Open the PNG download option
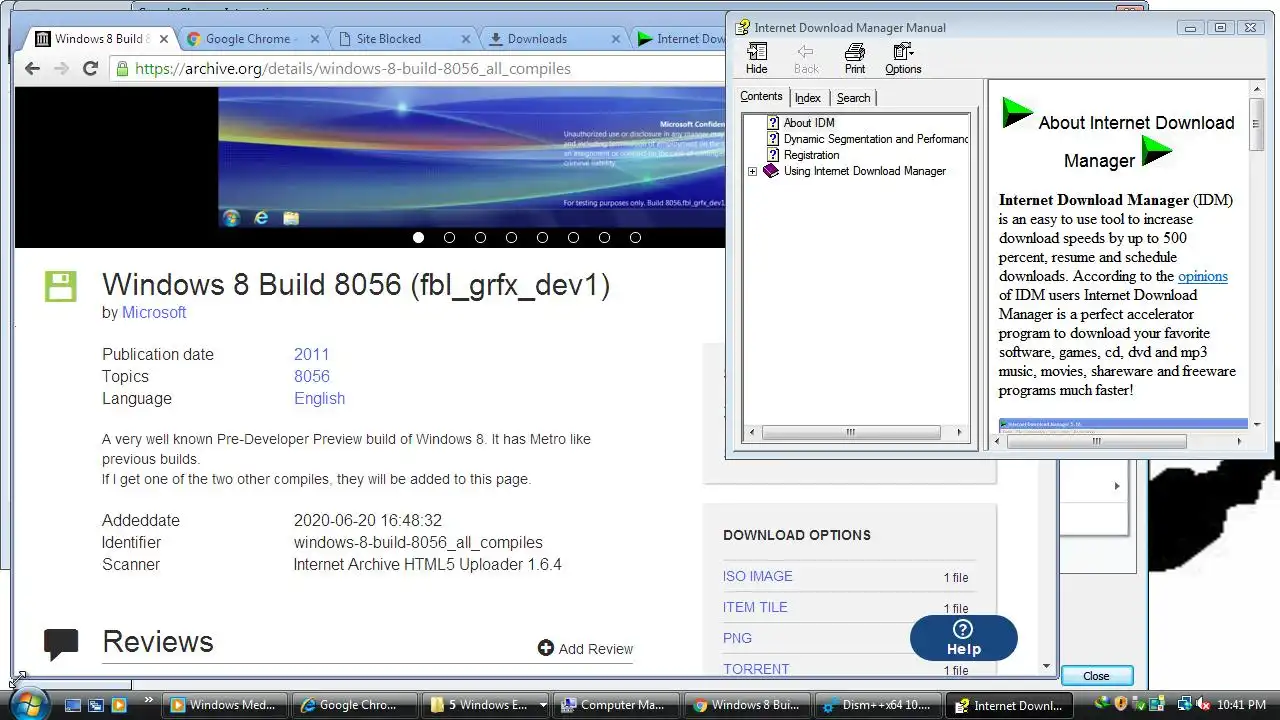This screenshot has width=1280, height=720. point(737,638)
